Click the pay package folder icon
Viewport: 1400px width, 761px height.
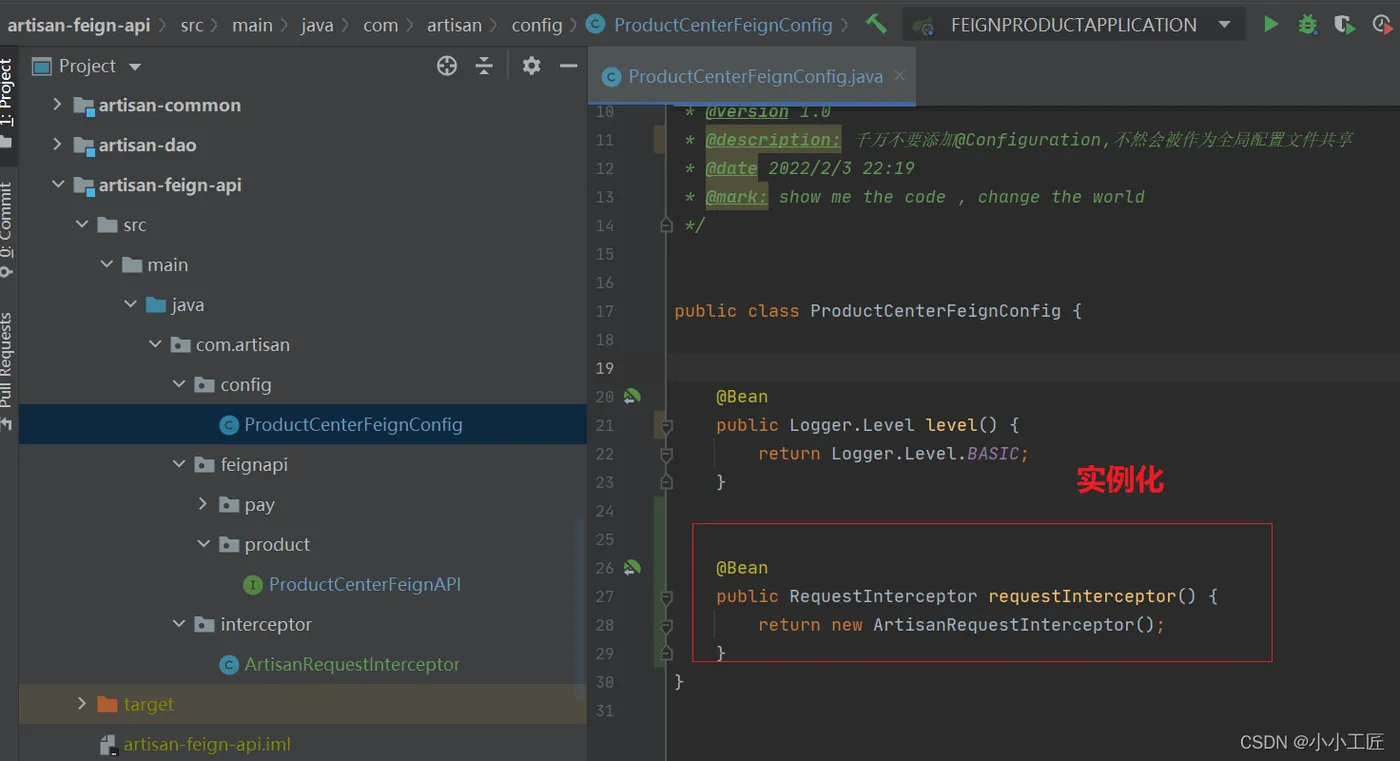(229, 505)
